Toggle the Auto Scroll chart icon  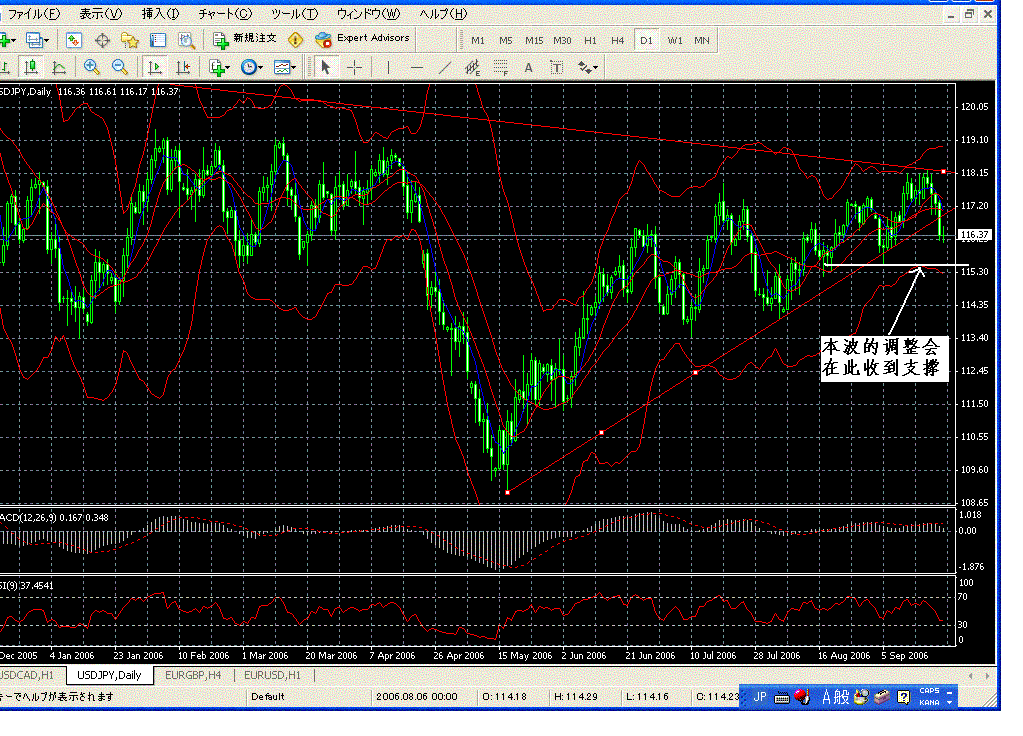coord(155,67)
